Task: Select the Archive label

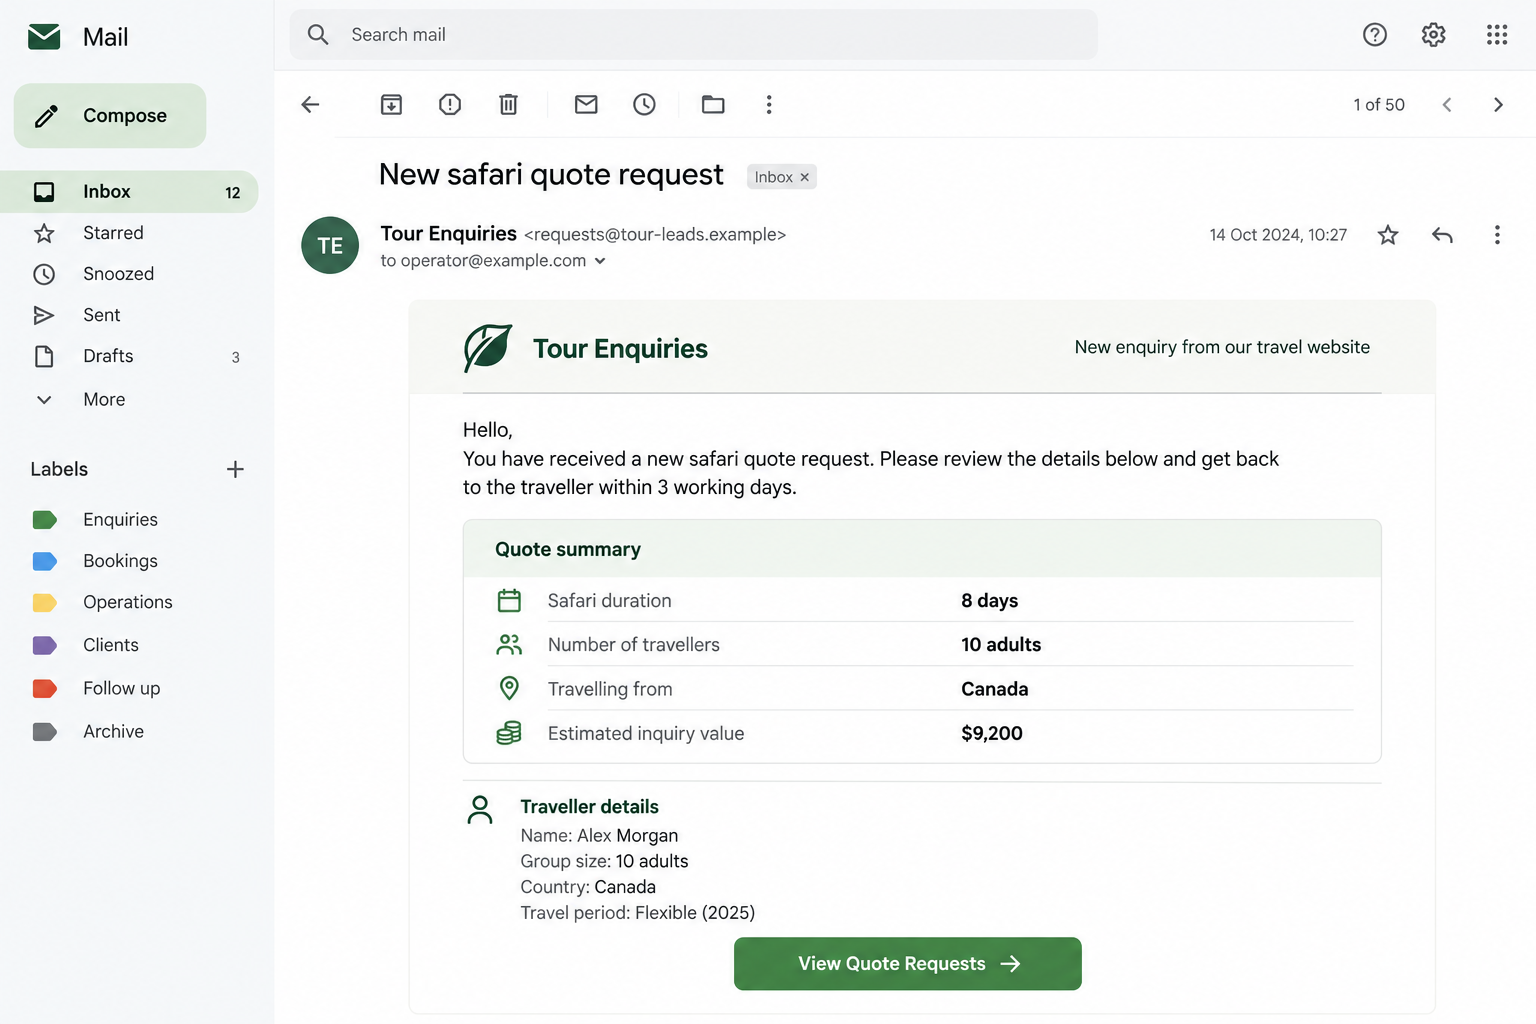Action: coord(113,731)
